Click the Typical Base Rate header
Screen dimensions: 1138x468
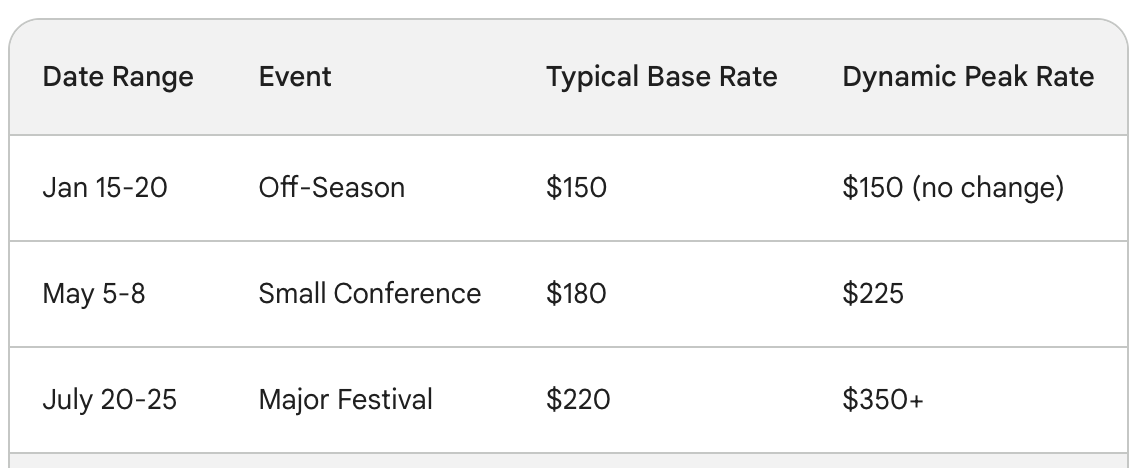[661, 77]
